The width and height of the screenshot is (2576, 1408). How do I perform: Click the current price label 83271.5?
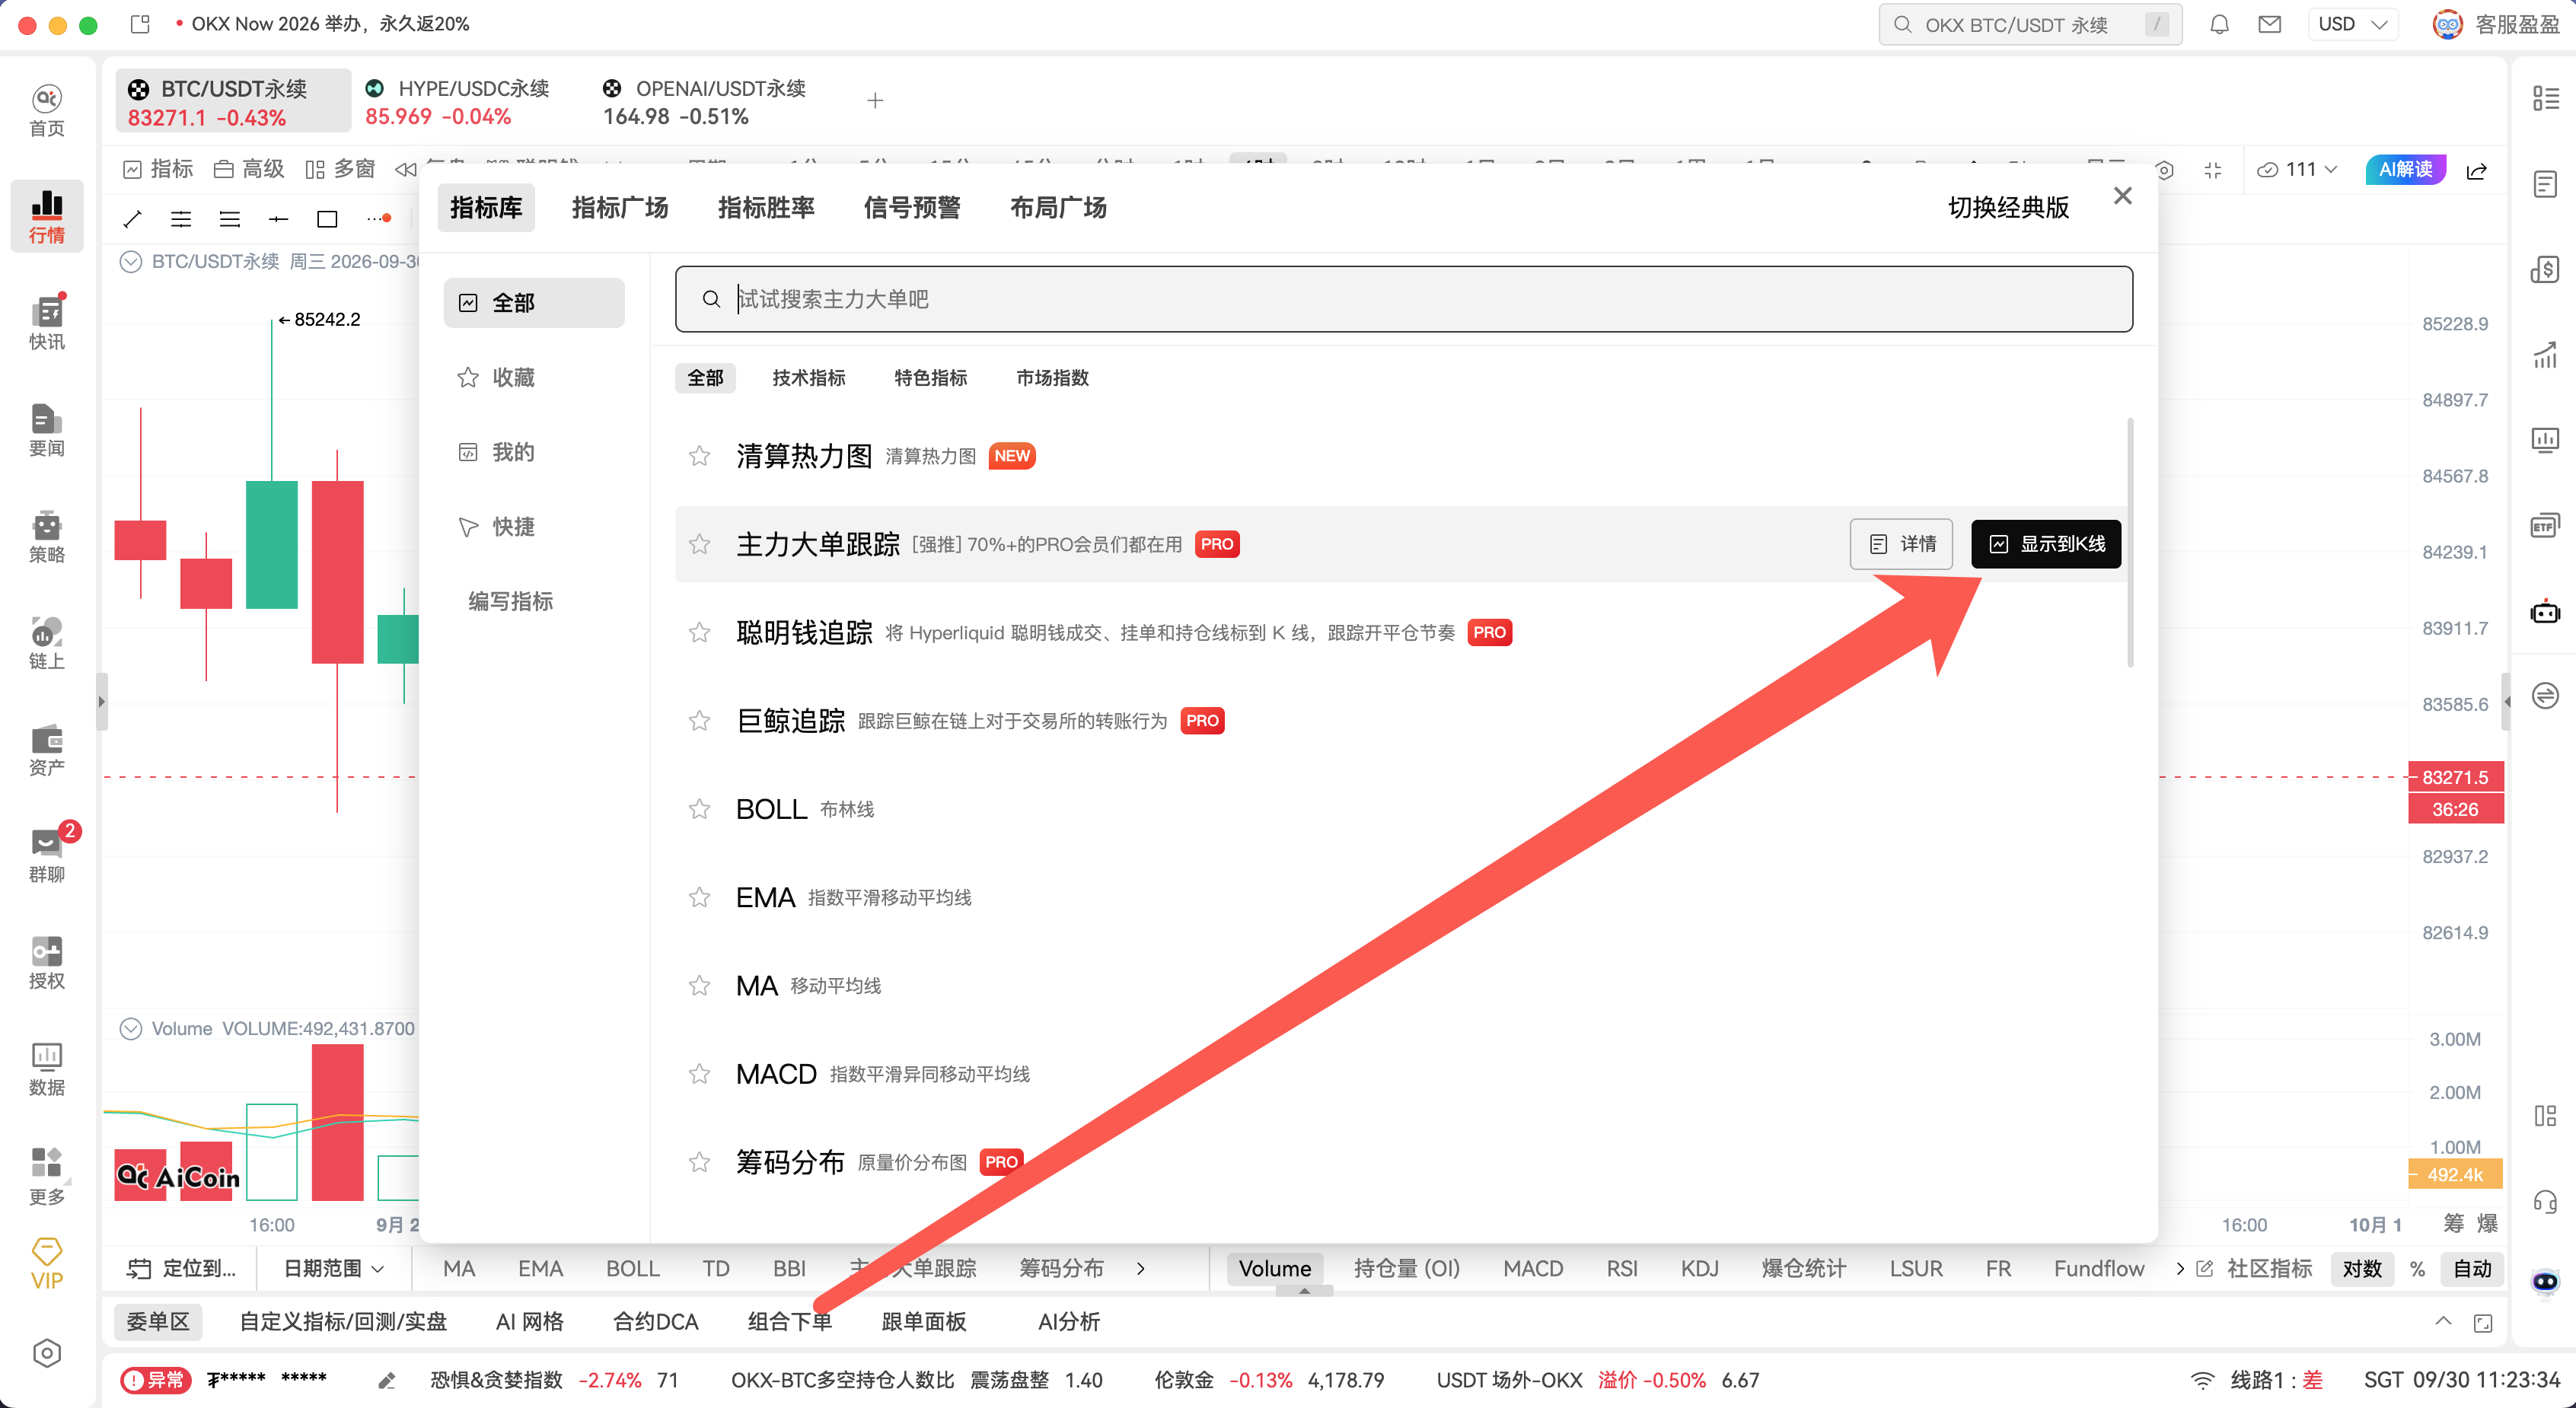pos(2455,777)
